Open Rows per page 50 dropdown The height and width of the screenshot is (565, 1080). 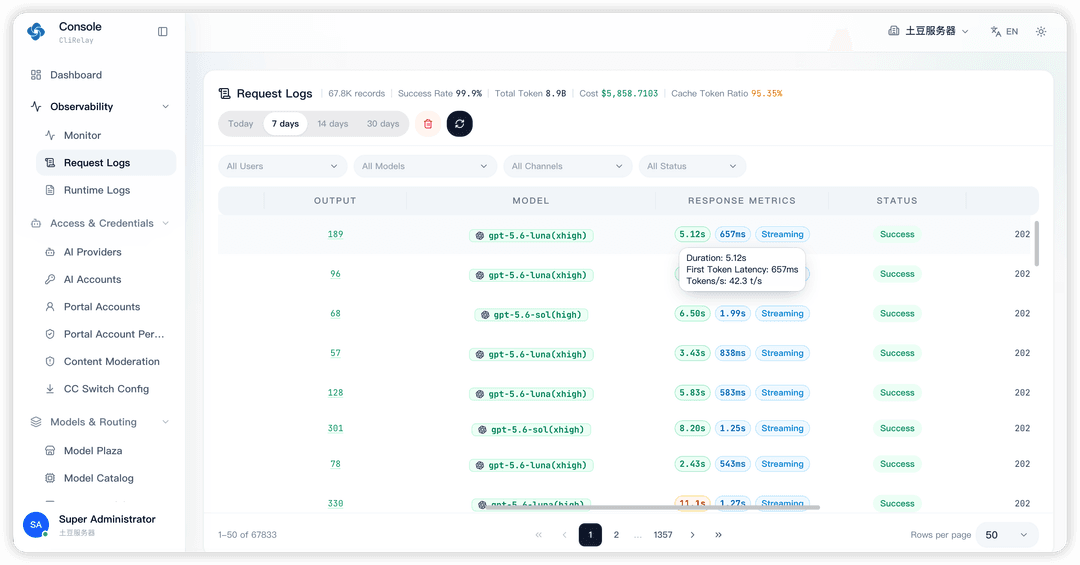pos(1006,535)
